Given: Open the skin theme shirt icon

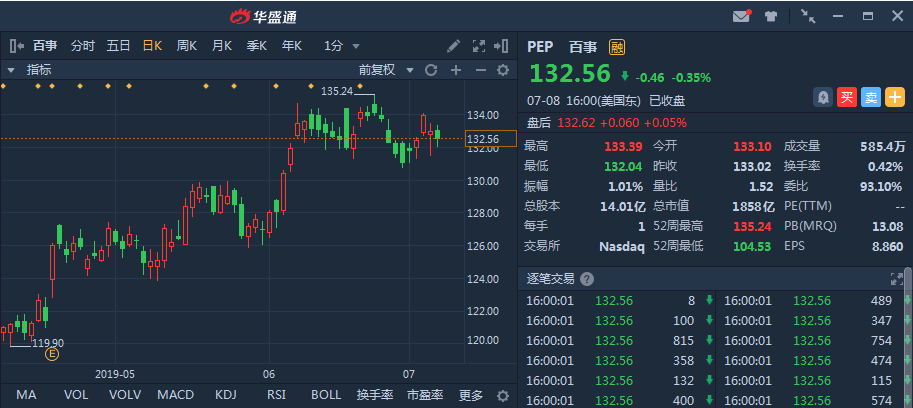Looking at the screenshot, I should [772, 16].
